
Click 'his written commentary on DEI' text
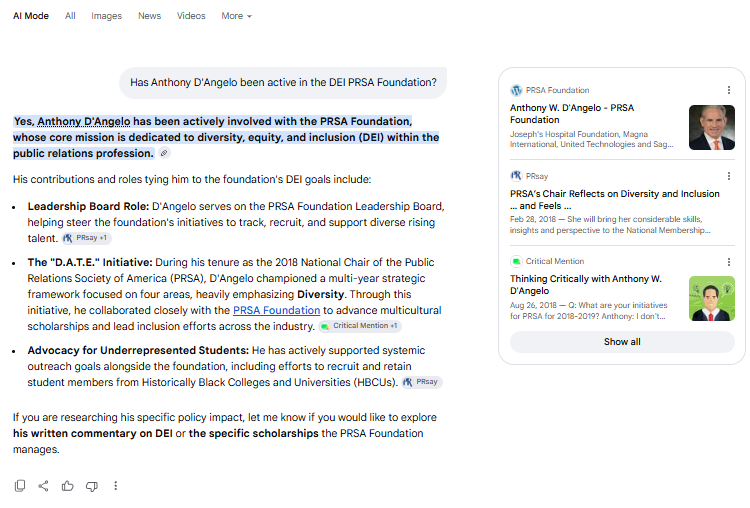92,433
